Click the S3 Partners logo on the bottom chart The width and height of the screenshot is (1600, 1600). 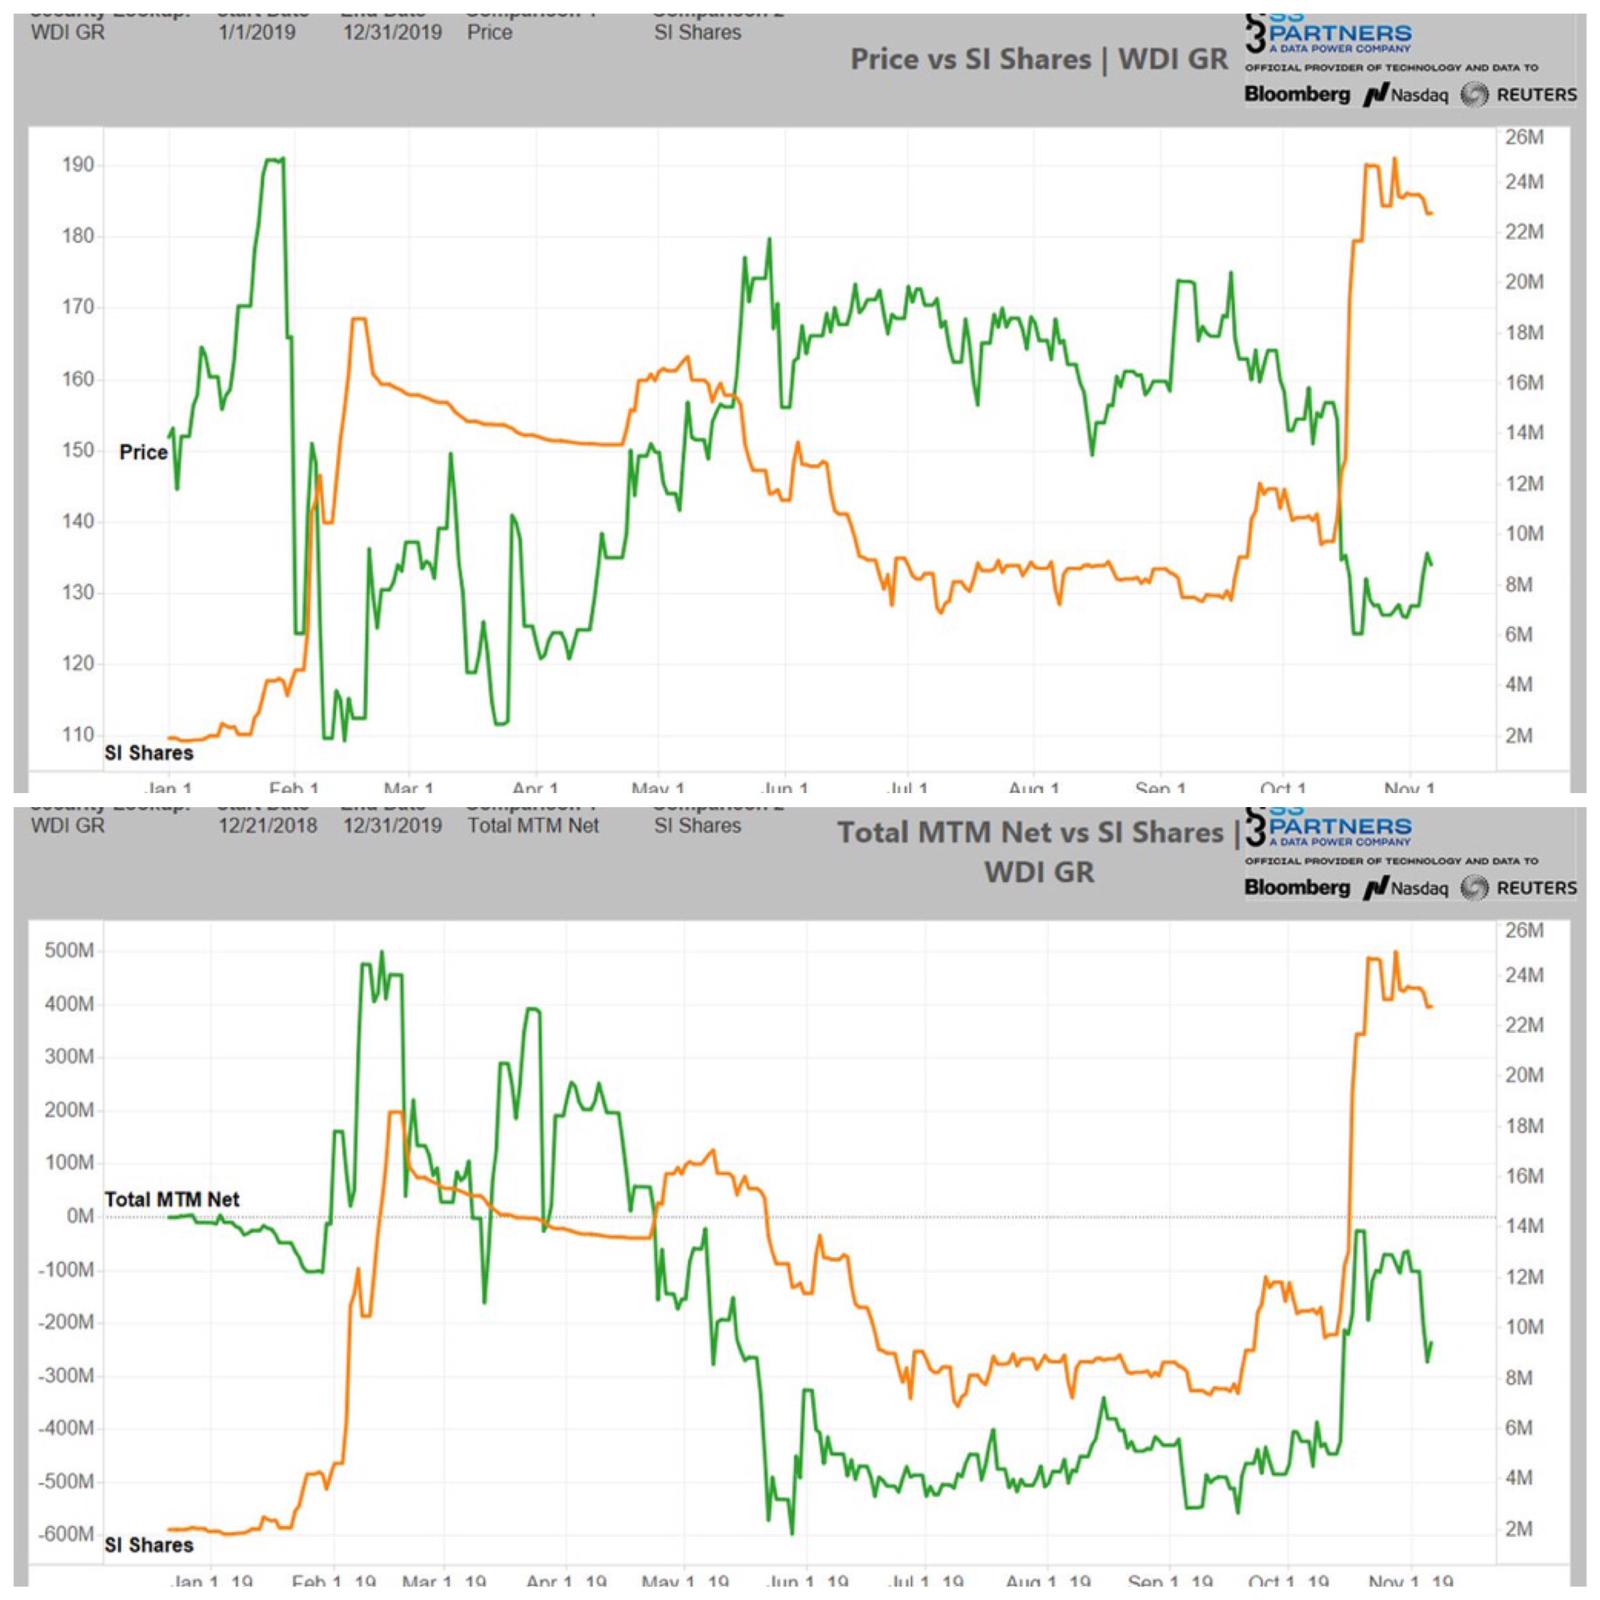click(1330, 825)
